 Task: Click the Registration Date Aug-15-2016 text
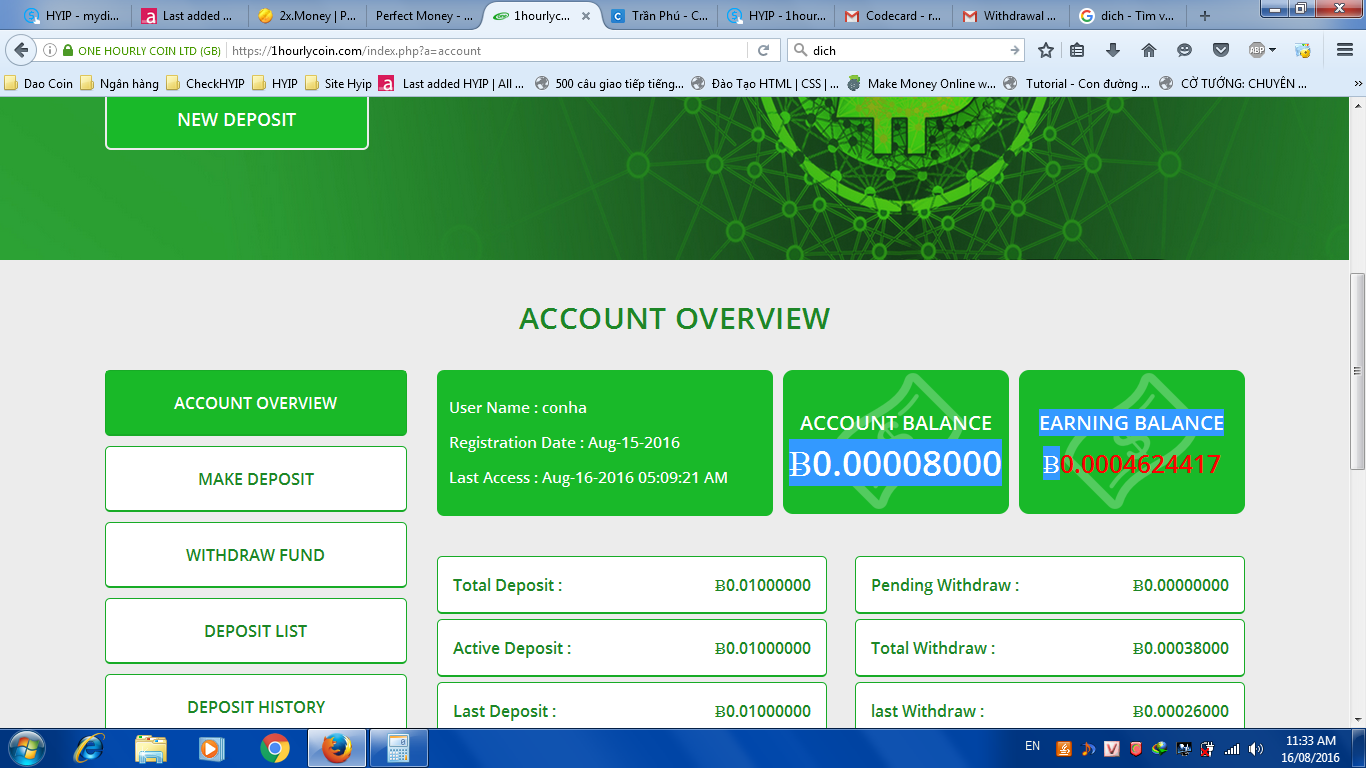[564, 442]
